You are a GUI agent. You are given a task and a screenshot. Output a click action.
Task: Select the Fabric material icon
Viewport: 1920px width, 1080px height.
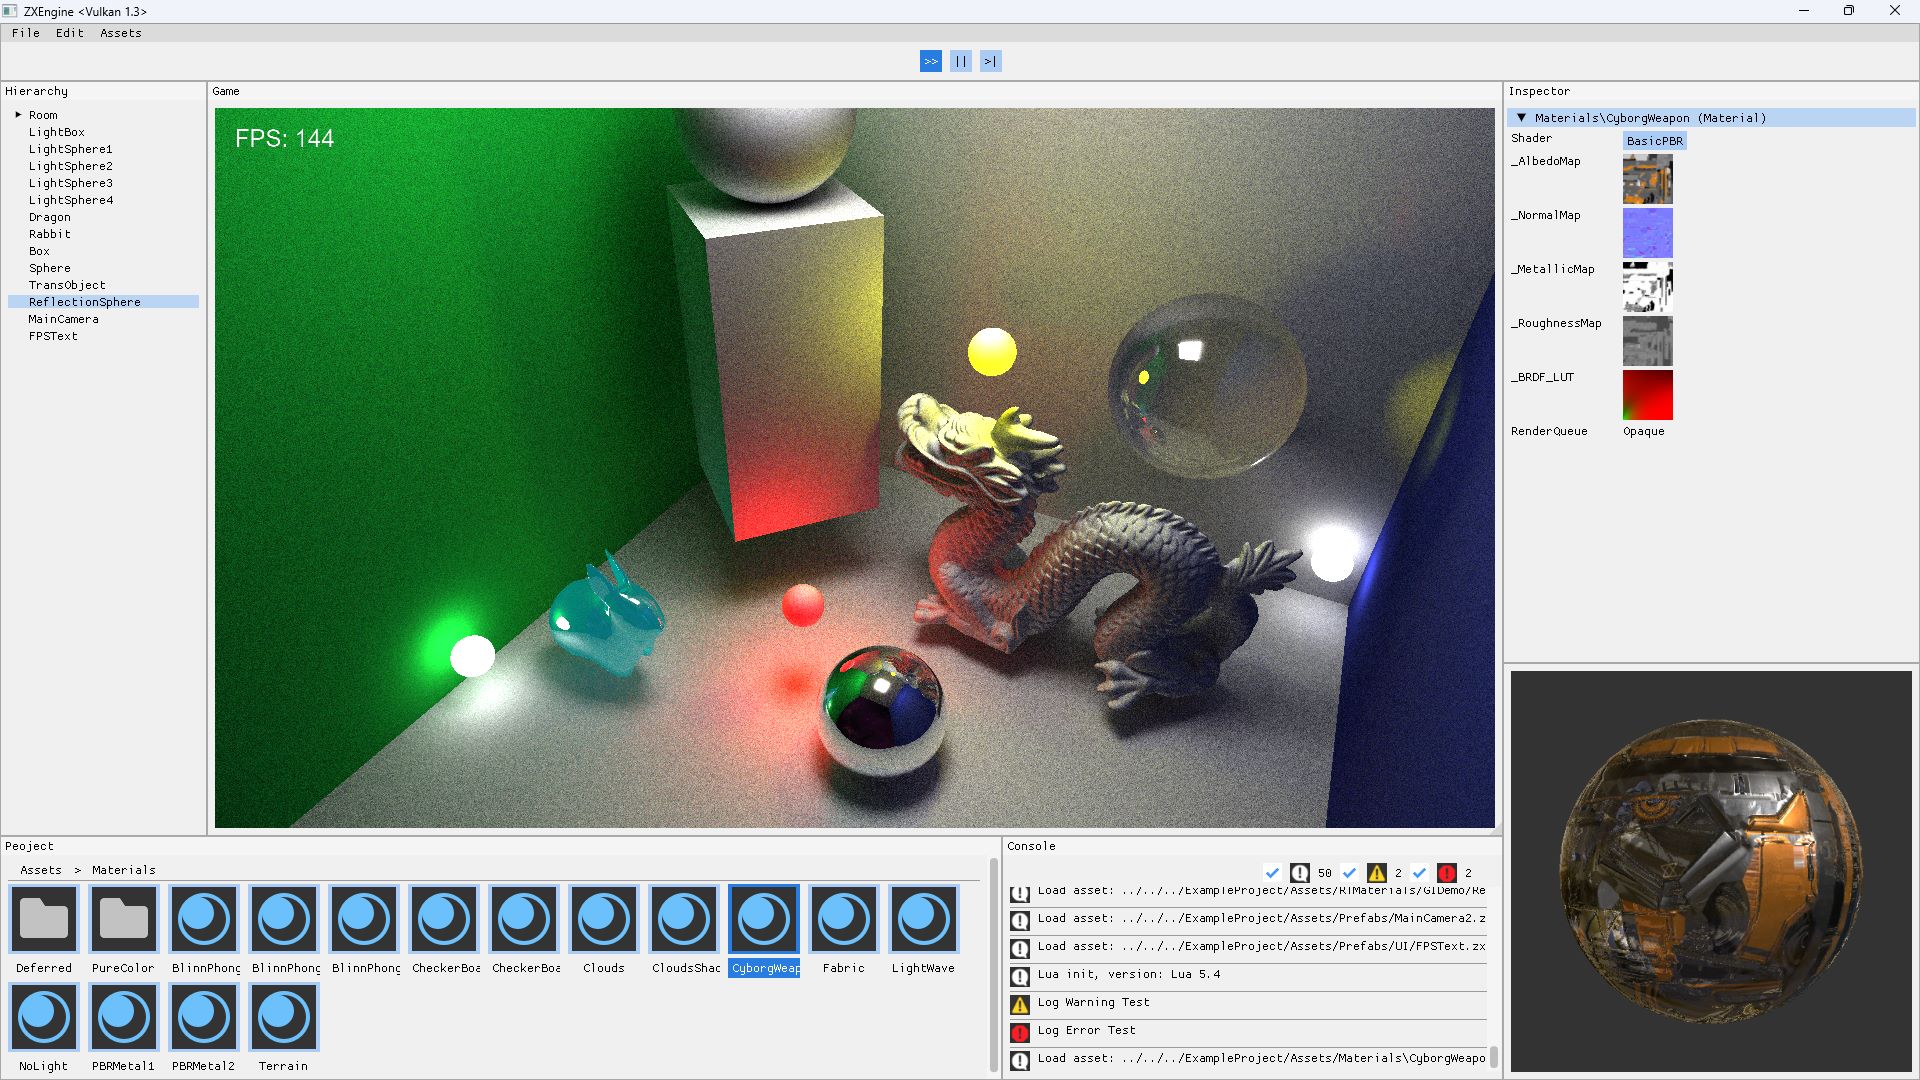(843, 918)
